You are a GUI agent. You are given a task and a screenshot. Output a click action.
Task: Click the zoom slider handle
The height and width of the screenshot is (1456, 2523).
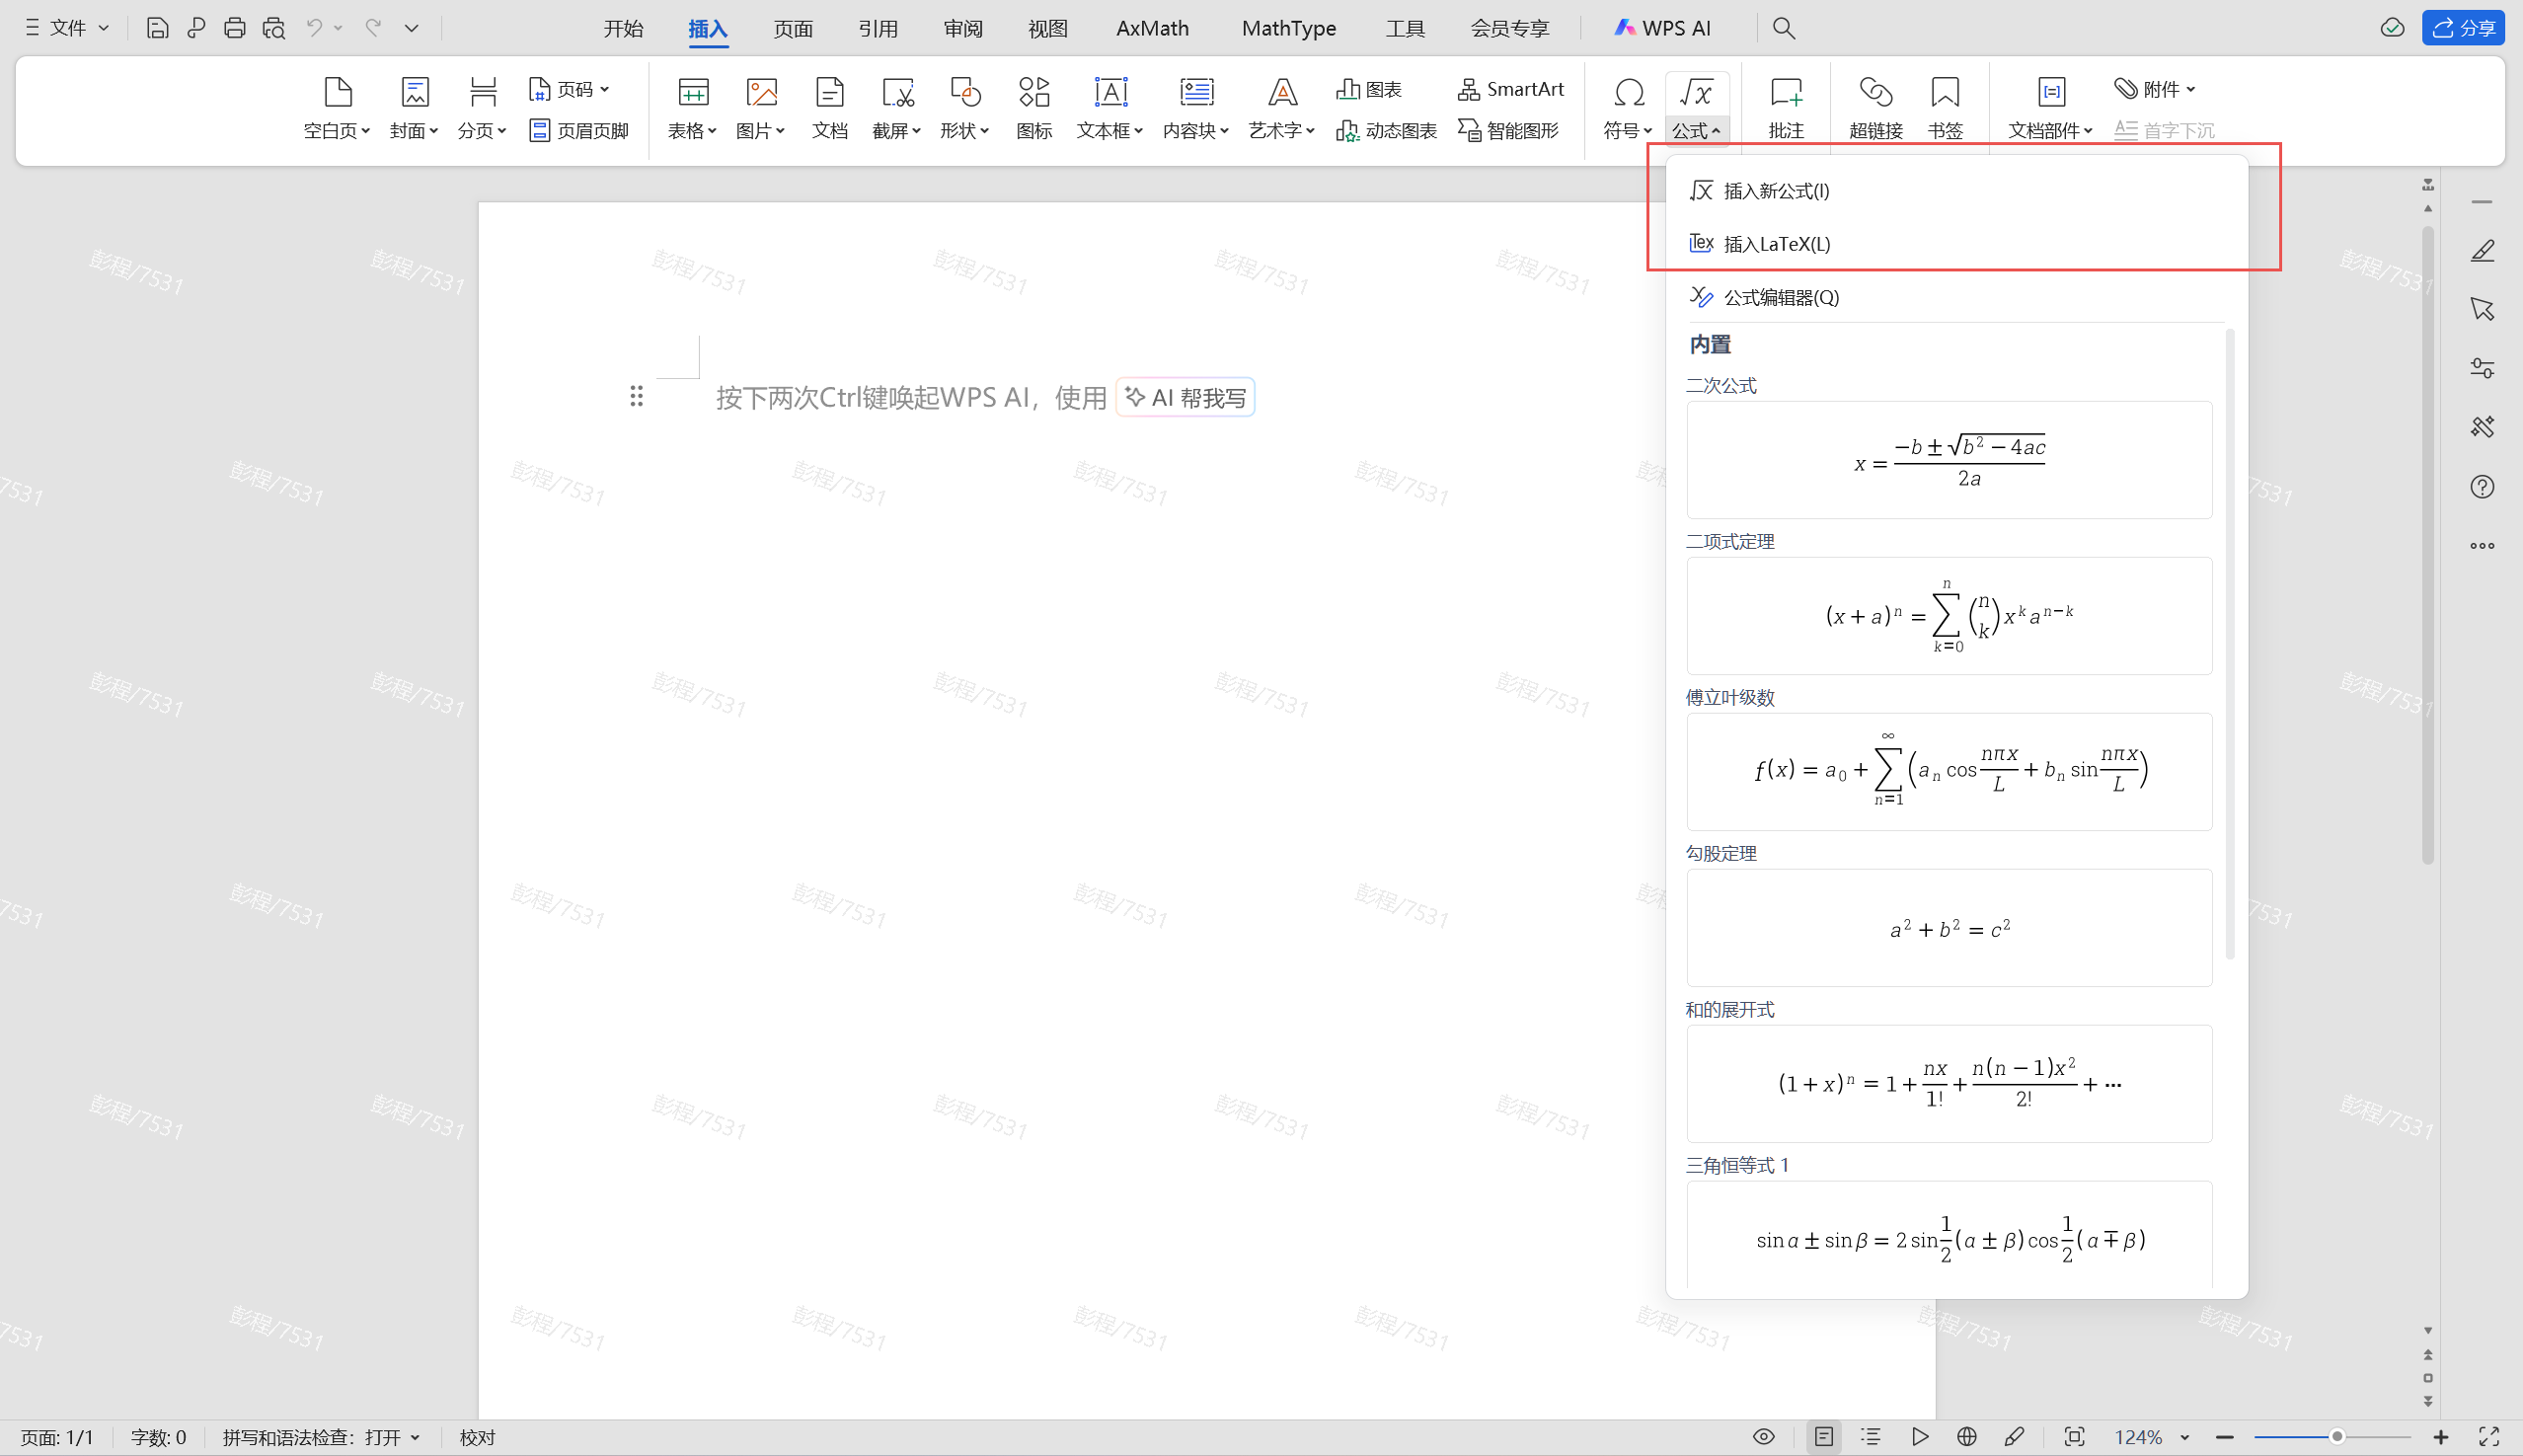coord(2337,1437)
